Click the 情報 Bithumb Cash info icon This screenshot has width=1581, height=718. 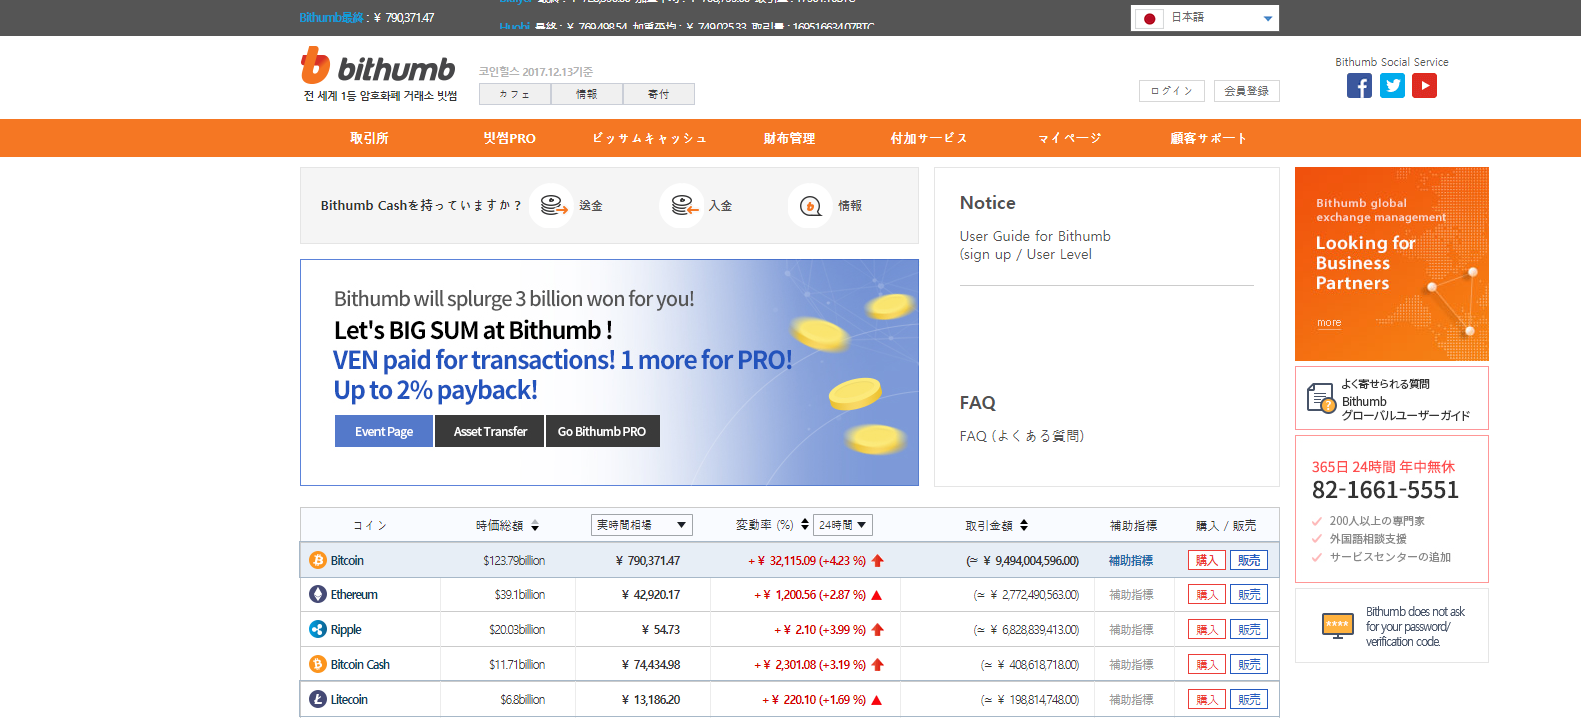(811, 205)
